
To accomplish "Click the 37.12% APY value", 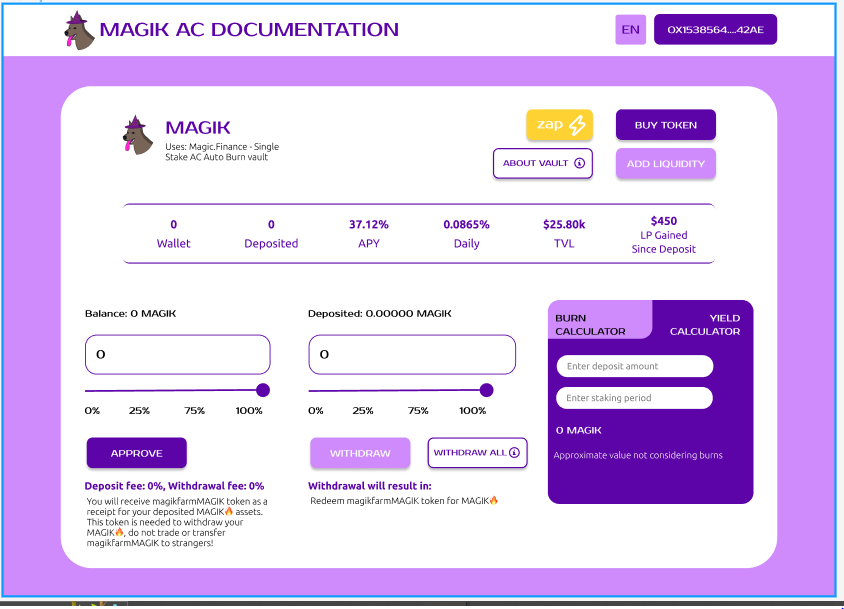I will point(369,225).
